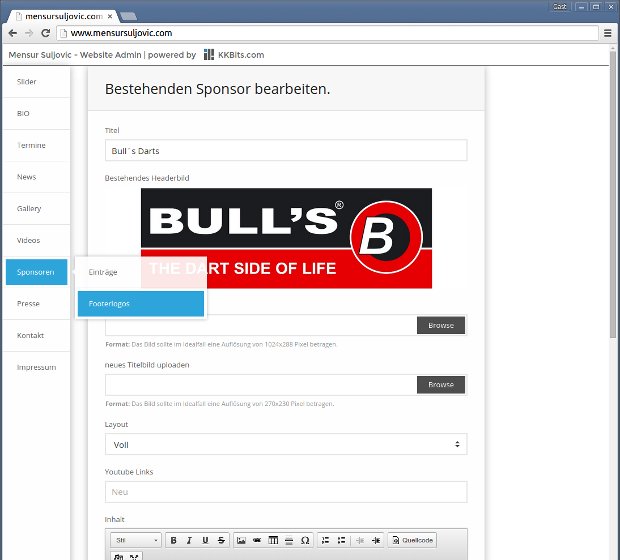Click the find/replace binoculars icon
Image resolution: width=620 pixels, height=560 pixels.
[x=118, y=556]
